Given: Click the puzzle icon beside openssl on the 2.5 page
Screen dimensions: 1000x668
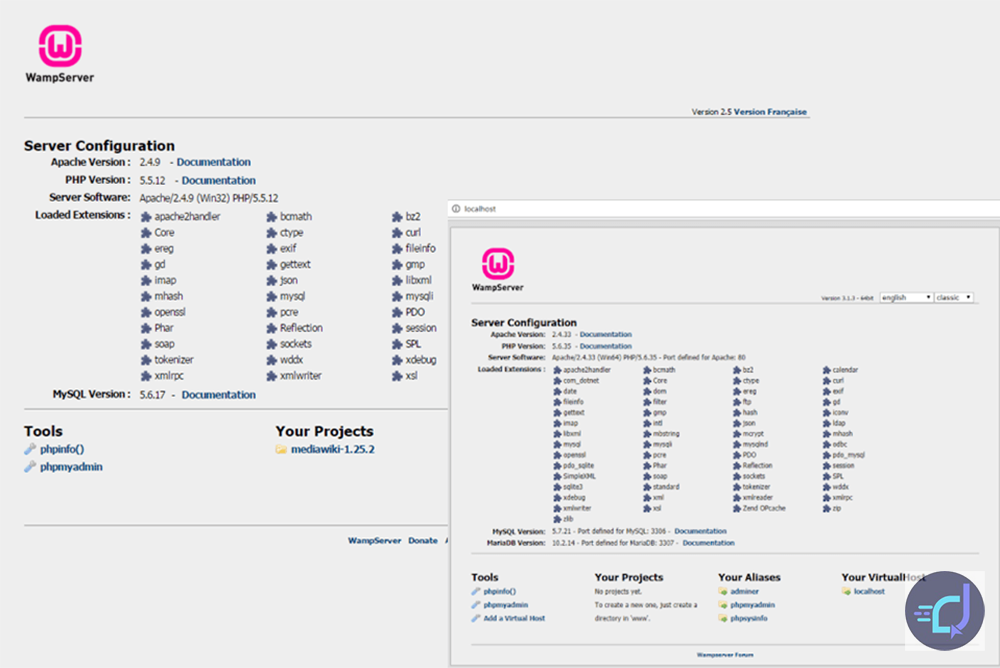Looking at the screenshot, I should pos(146,313).
